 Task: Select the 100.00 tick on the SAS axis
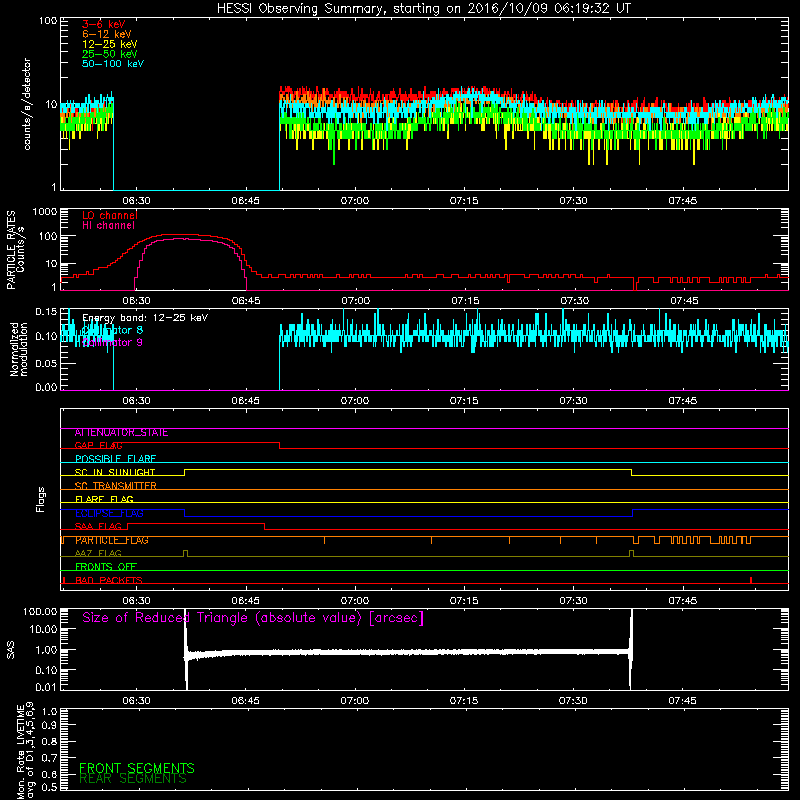(40, 612)
